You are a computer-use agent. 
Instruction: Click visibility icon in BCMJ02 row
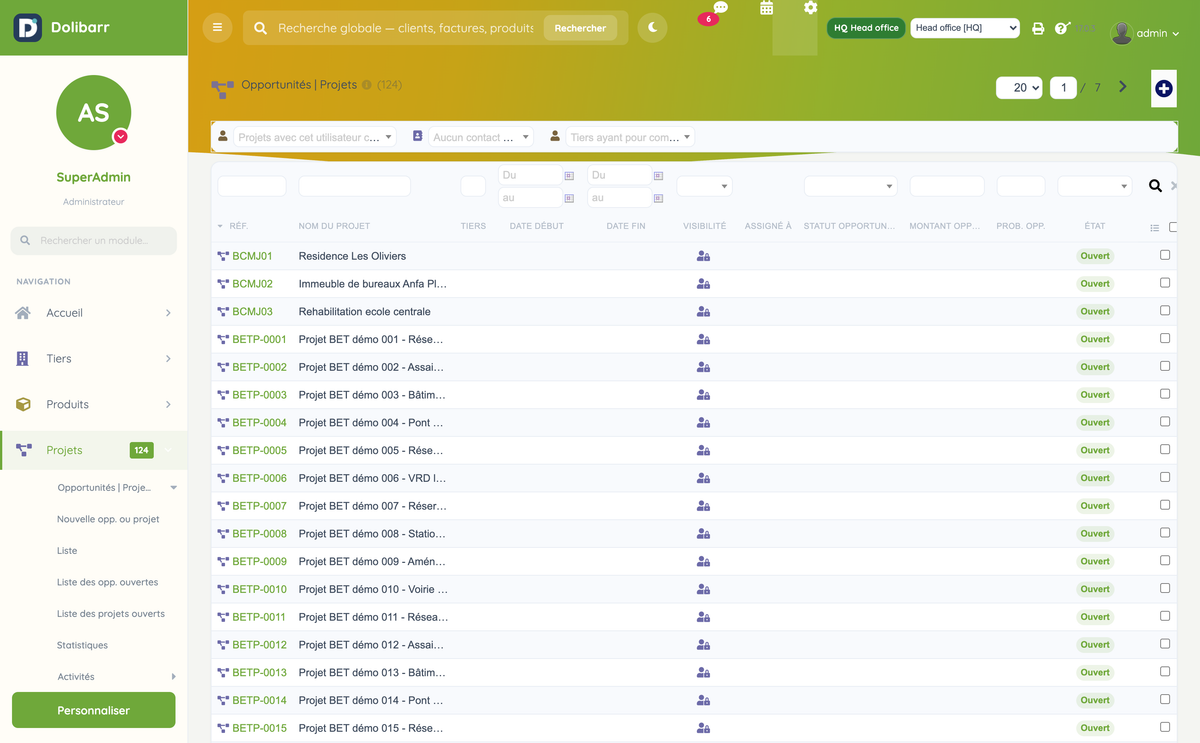tap(703, 284)
